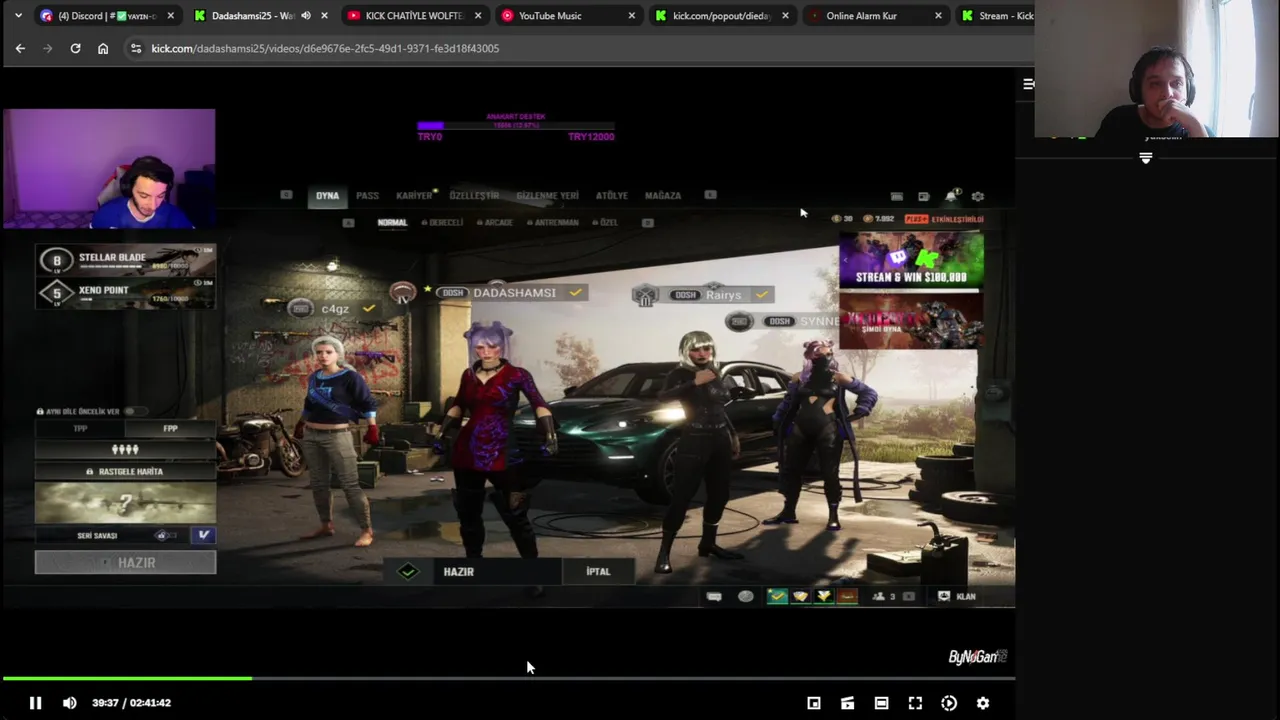Select c4gz player nameplate

pyautogui.click(x=334, y=309)
